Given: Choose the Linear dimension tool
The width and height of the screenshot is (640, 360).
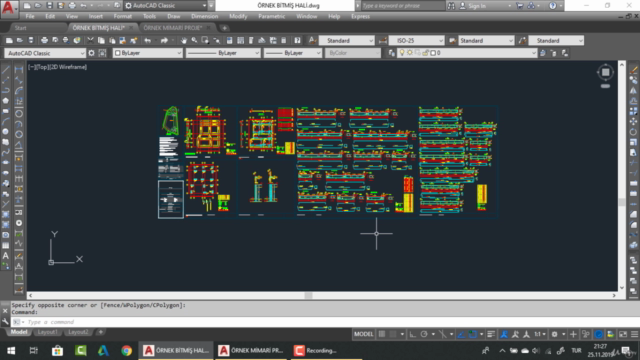Looking at the screenshot, I should (x=19, y=70).
